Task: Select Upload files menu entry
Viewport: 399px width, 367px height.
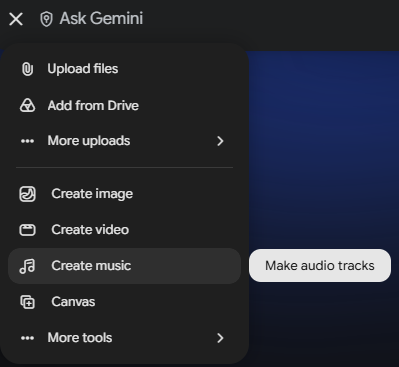Action: pyautogui.click(x=124, y=69)
